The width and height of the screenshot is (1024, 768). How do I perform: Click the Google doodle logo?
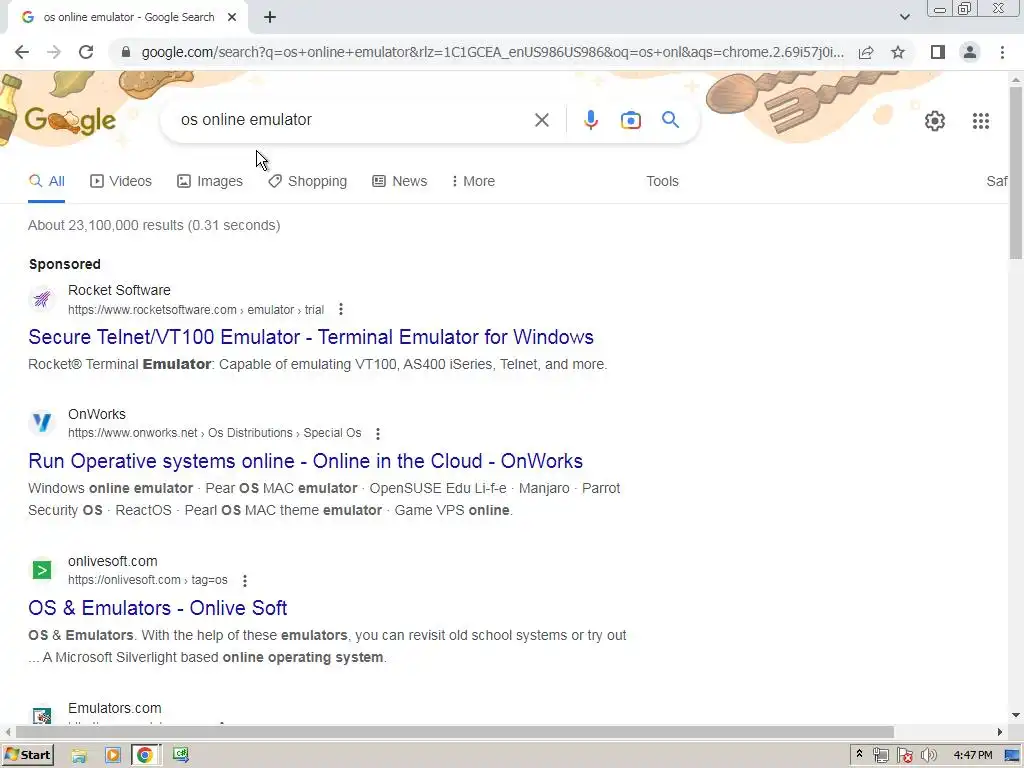click(x=71, y=120)
